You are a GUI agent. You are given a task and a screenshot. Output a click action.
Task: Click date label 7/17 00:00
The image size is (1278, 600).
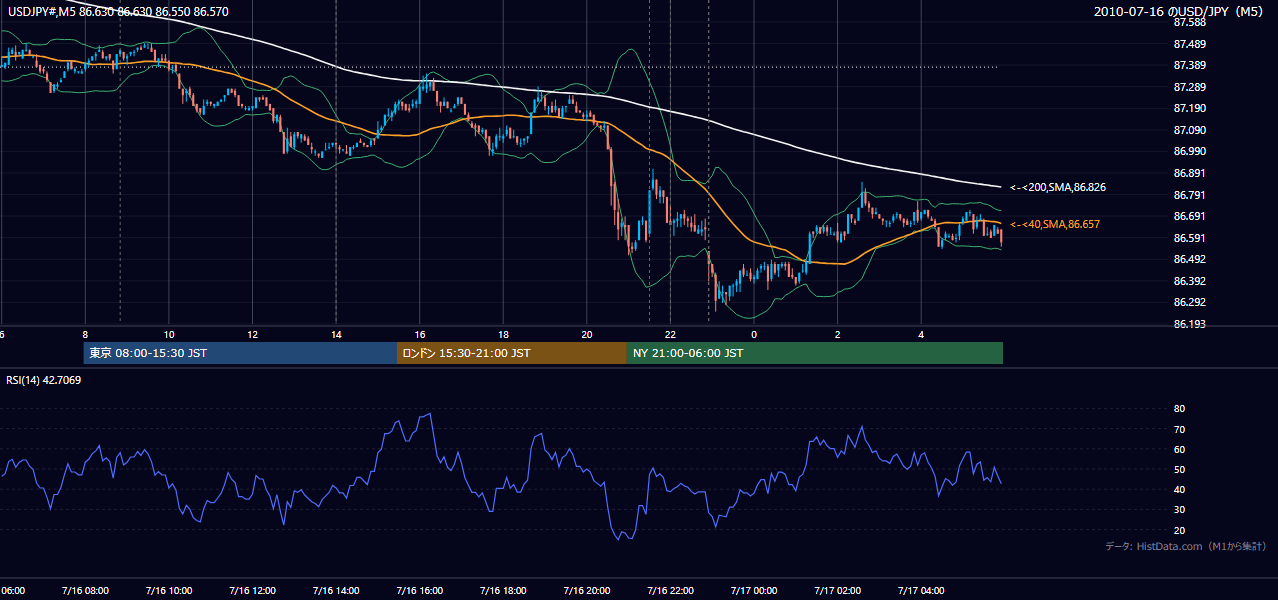click(x=754, y=591)
